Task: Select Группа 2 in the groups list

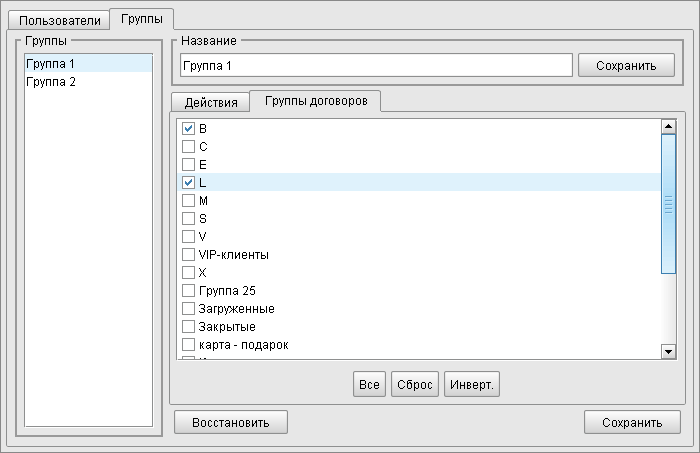Action: point(51,82)
